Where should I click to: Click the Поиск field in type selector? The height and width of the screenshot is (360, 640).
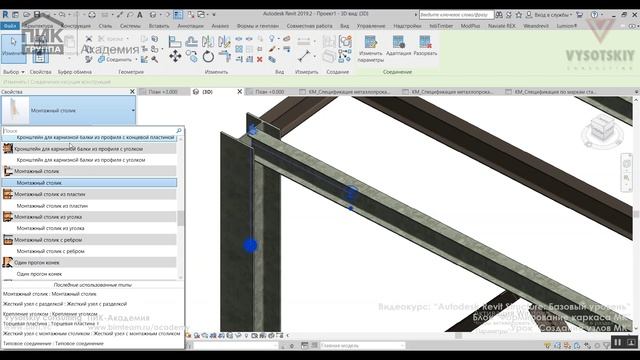[x=89, y=131]
